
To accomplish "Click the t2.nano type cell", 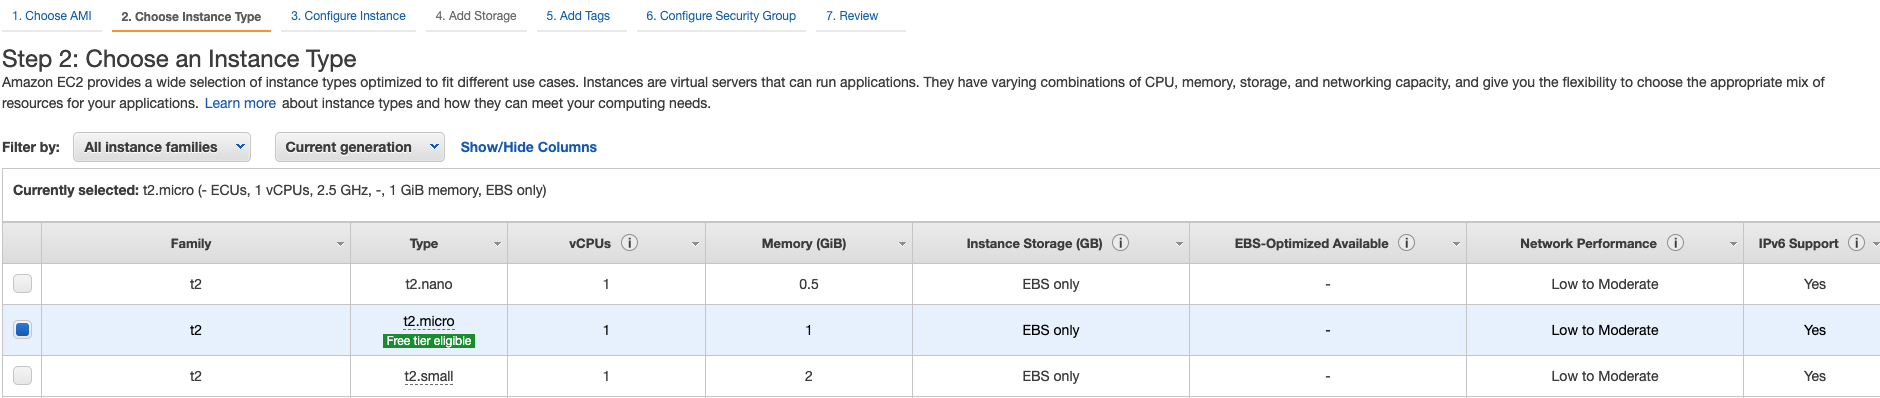I will point(429,284).
